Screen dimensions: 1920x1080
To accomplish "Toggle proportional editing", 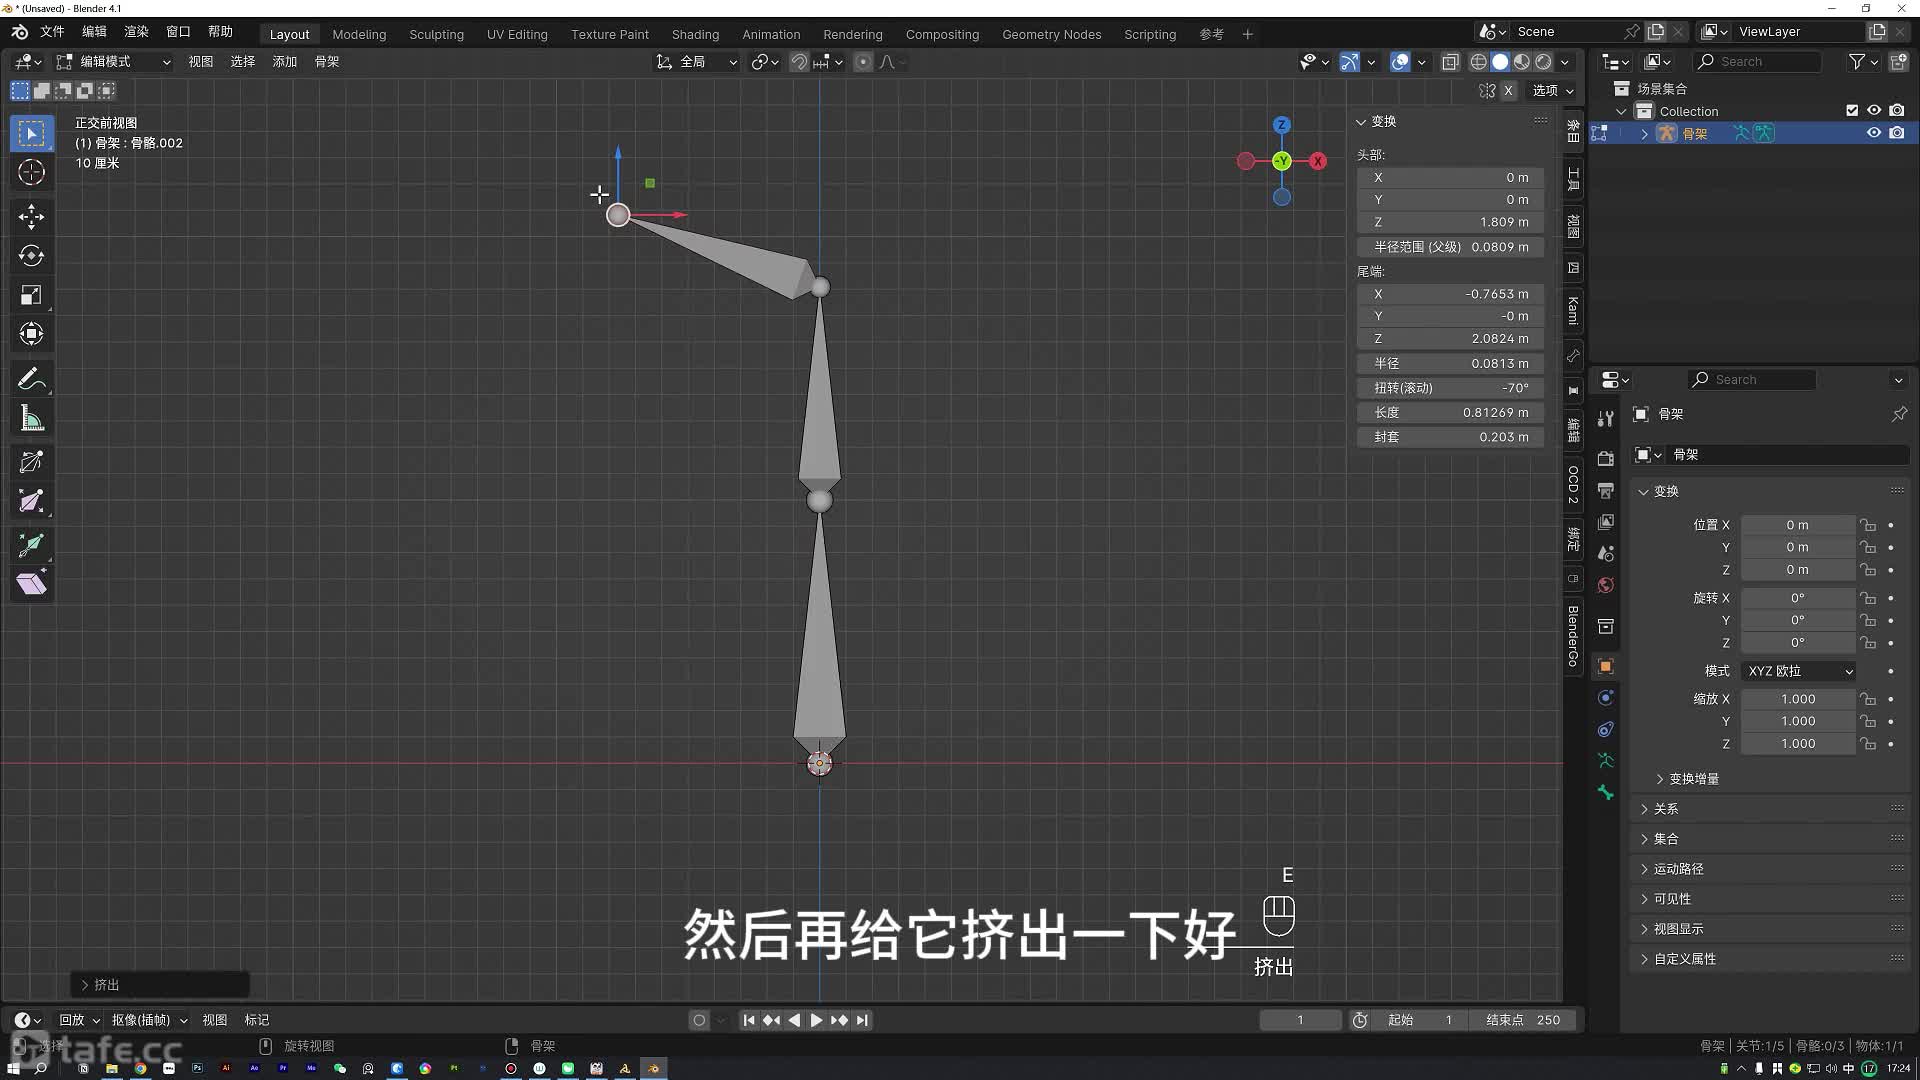I will pos(863,62).
